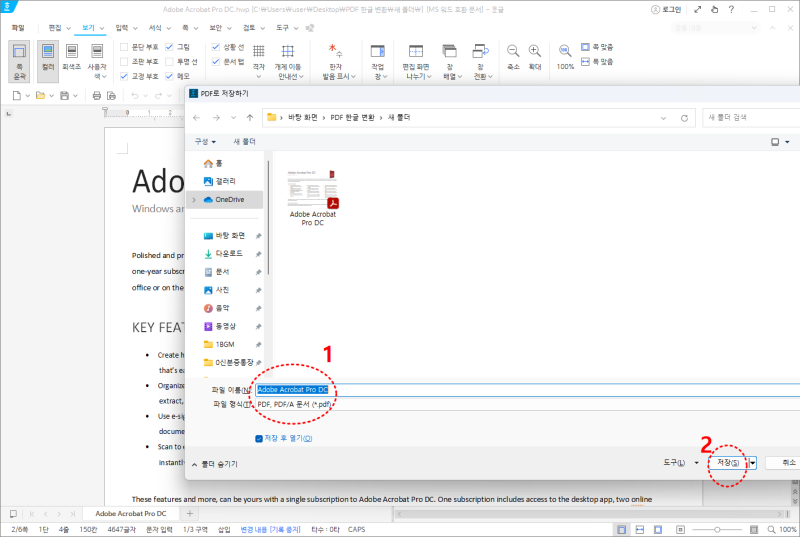Click the 새 폴더 new folder button
Screen dimensions: 800x537
[244, 142]
